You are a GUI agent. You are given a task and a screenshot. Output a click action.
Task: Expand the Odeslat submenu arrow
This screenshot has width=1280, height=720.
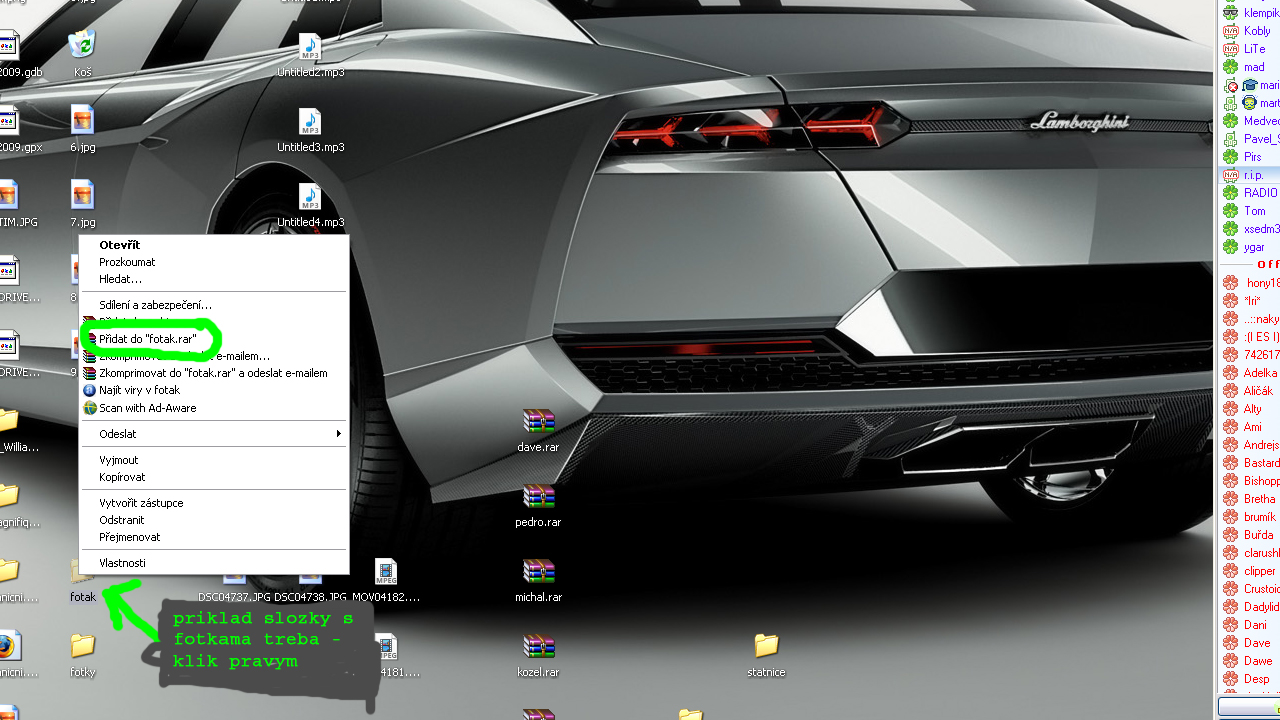pyautogui.click(x=338, y=434)
